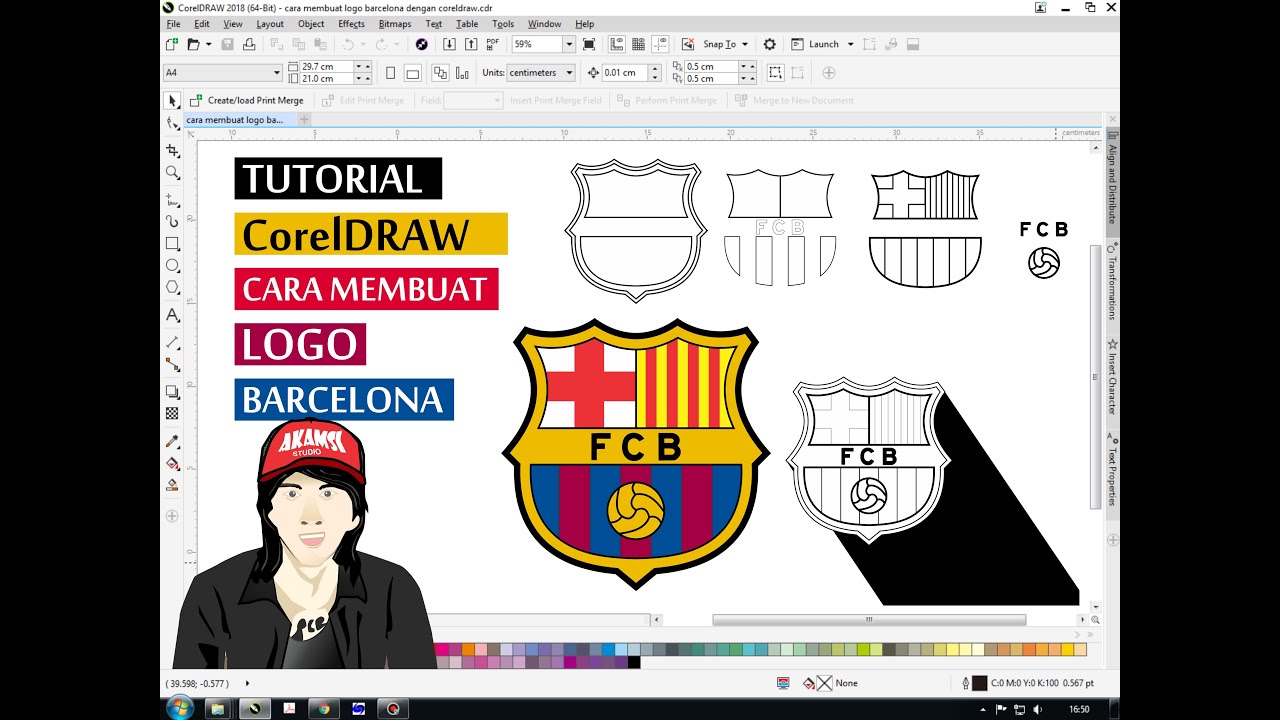Select the Text tool
Viewport: 1280px width, 720px height.
[172, 315]
